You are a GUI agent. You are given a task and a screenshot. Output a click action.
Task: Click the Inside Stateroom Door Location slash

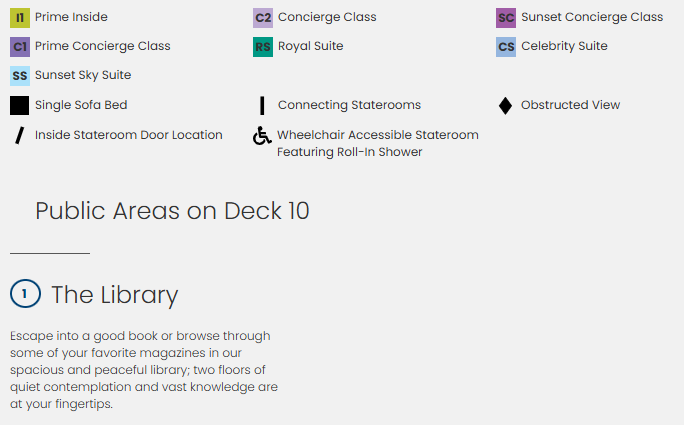pos(19,135)
